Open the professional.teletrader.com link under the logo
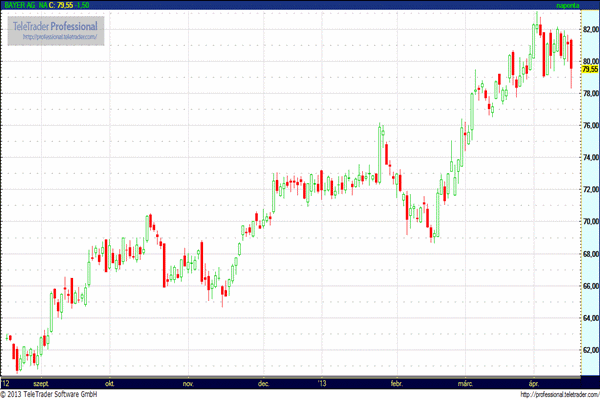 pyautogui.click(x=58, y=37)
